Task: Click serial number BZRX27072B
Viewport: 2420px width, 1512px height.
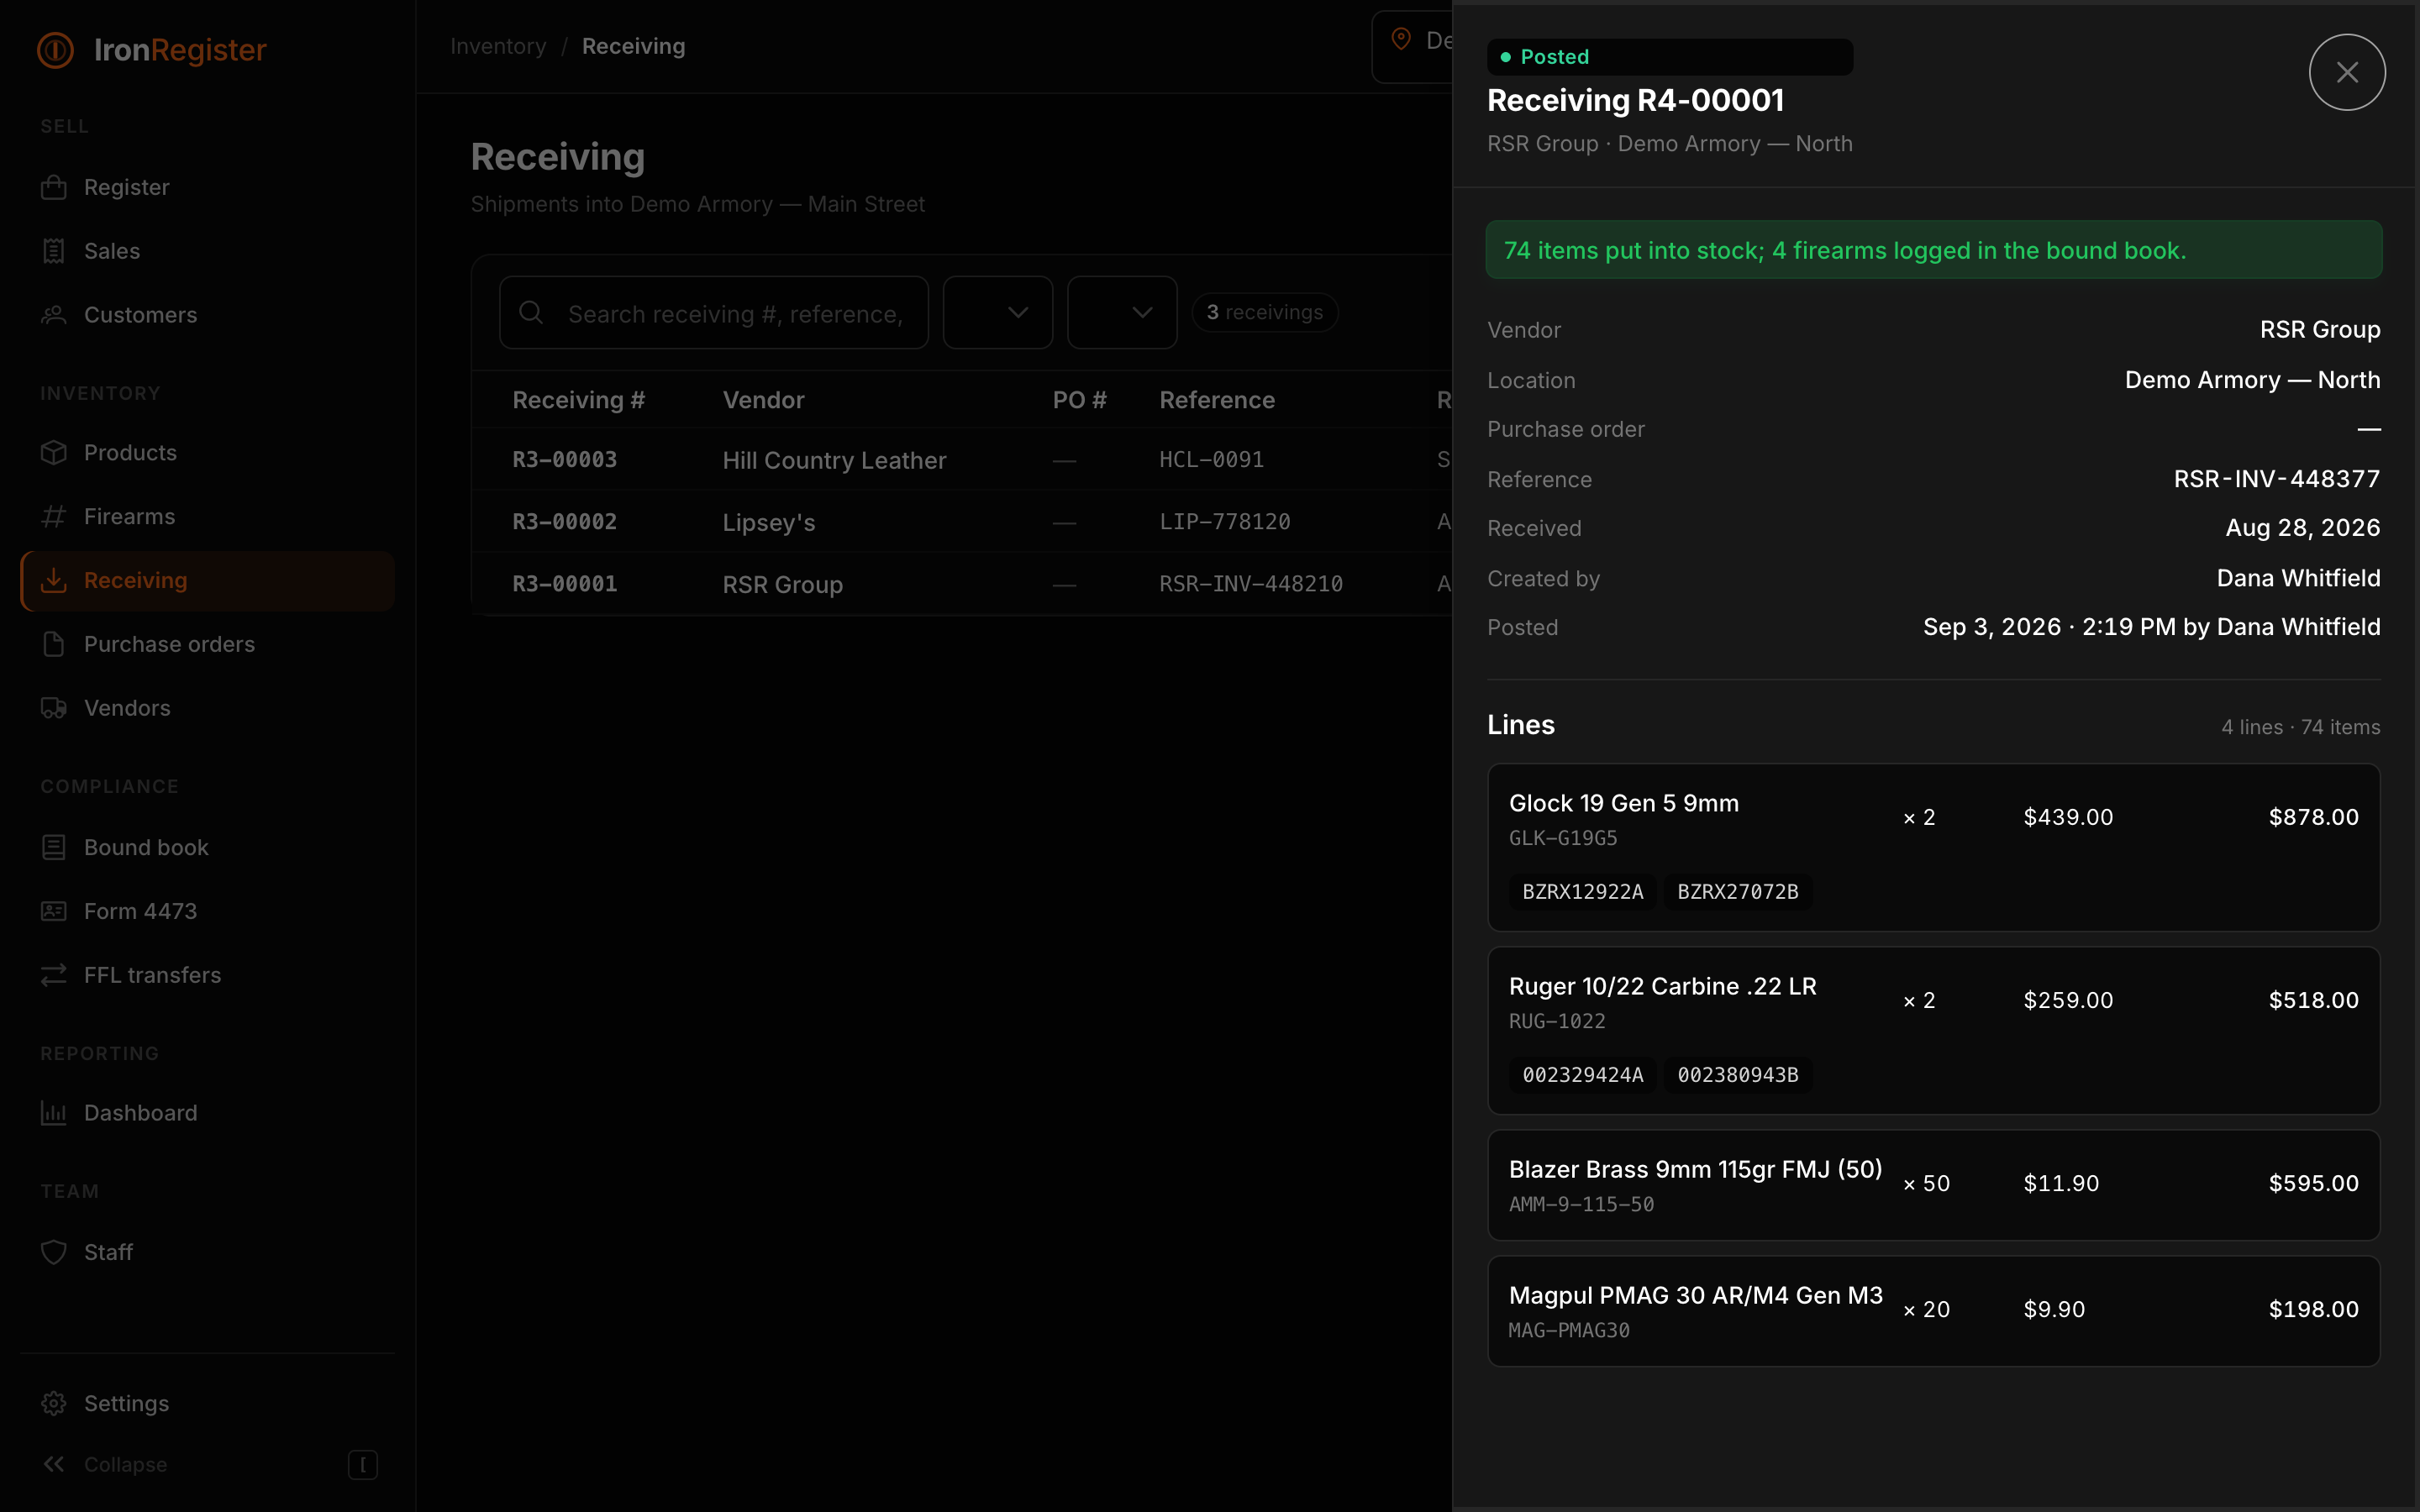Action: (x=1737, y=892)
